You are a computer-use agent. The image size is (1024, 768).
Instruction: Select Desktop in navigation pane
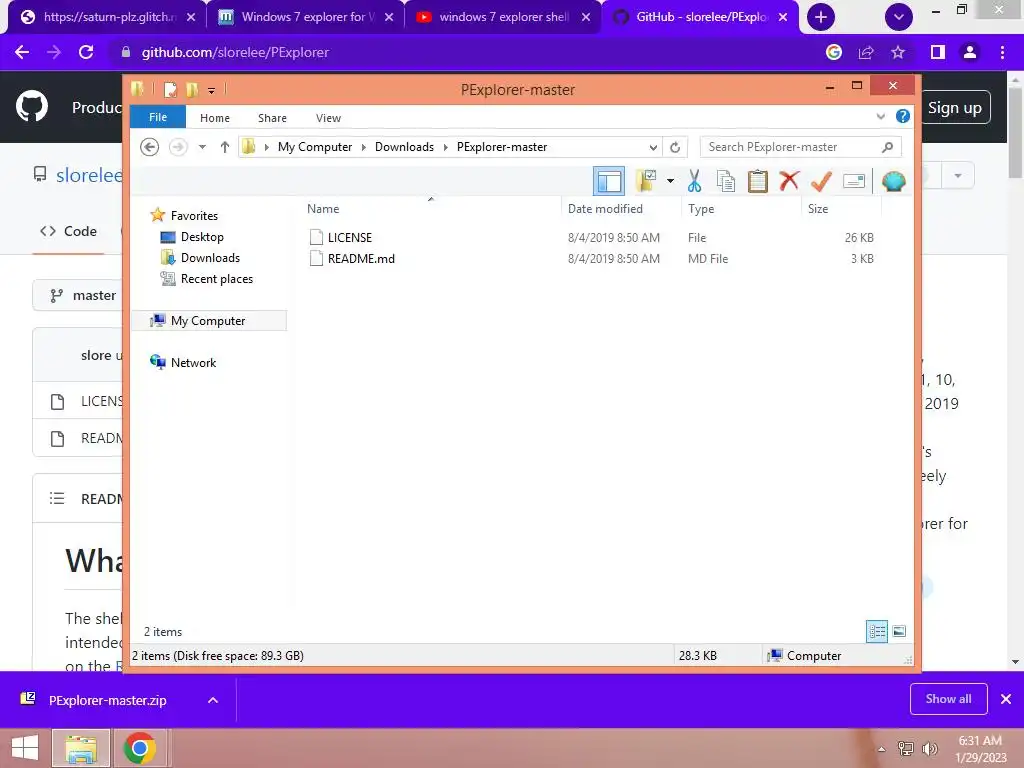coord(202,236)
